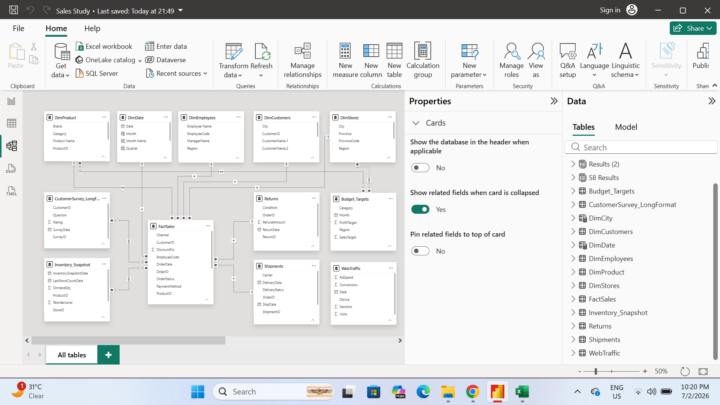Add a new layout tab with plus button

coord(108,354)
